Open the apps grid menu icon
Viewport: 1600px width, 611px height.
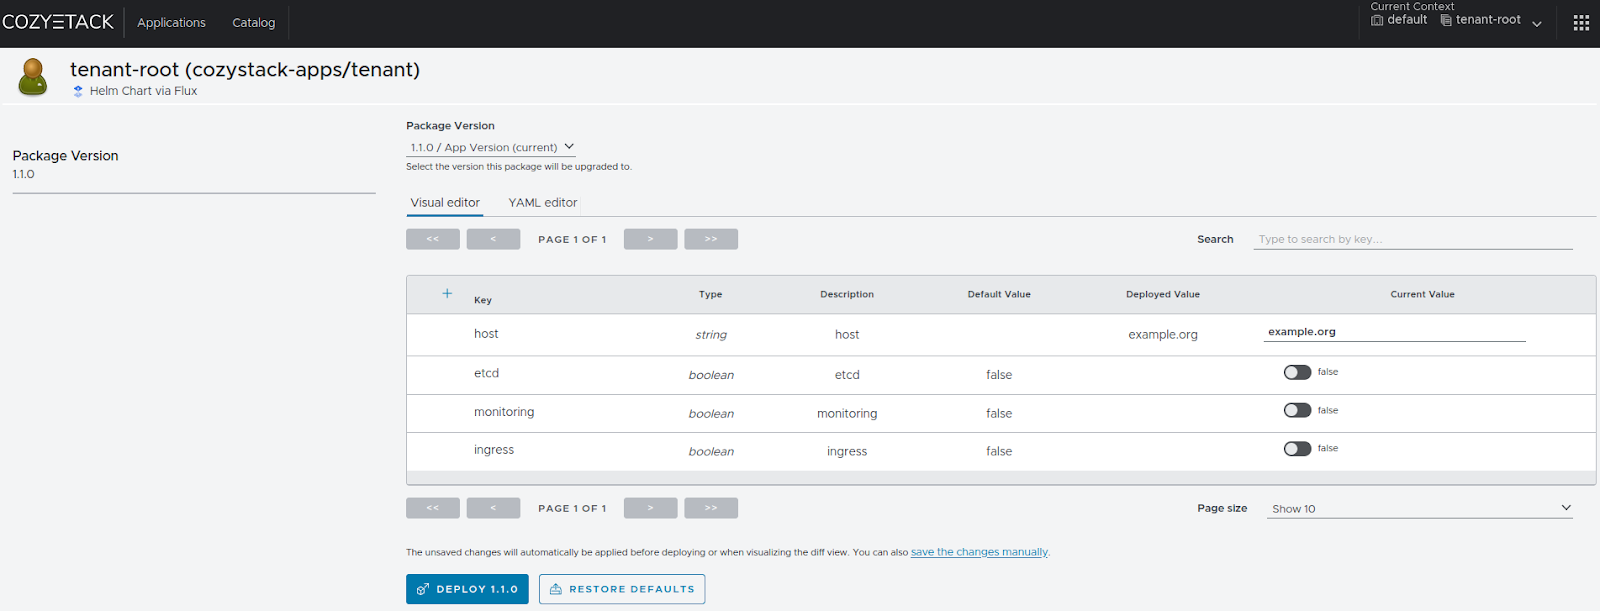(x=1581, y=23)
